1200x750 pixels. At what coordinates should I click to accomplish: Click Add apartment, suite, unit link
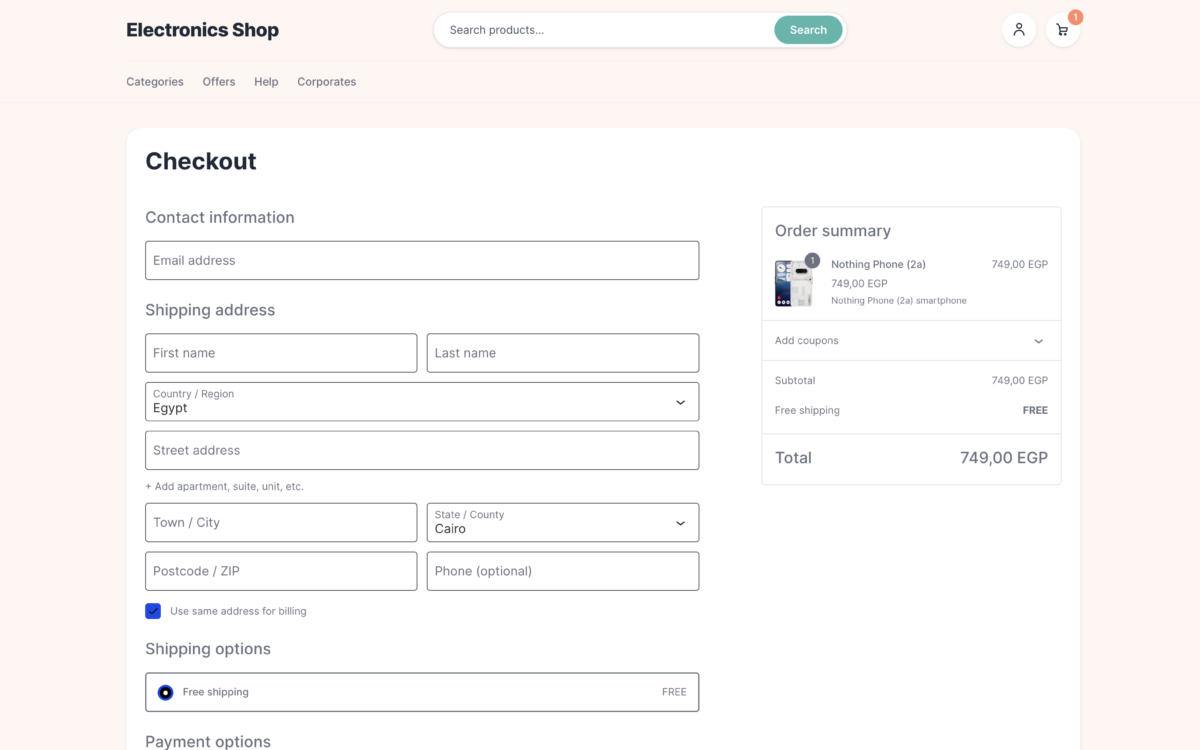tap(224, 486)
